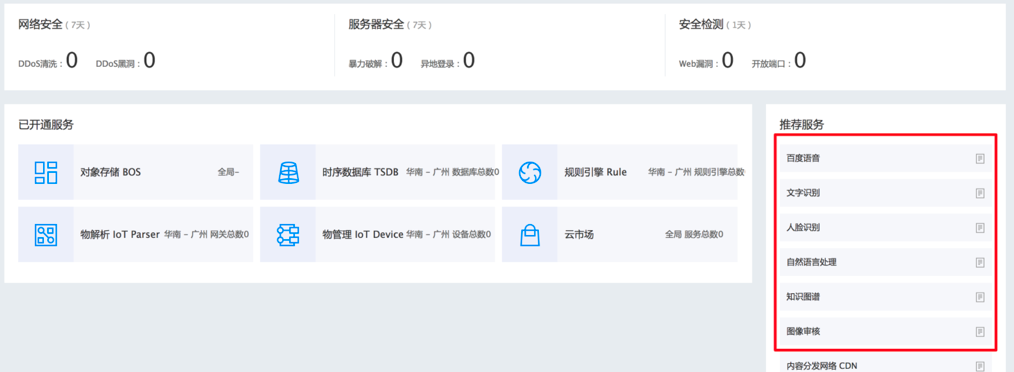Click the 对象存储 BOS service icon
Screen dimensions: 1014x372
coord(46,172)
